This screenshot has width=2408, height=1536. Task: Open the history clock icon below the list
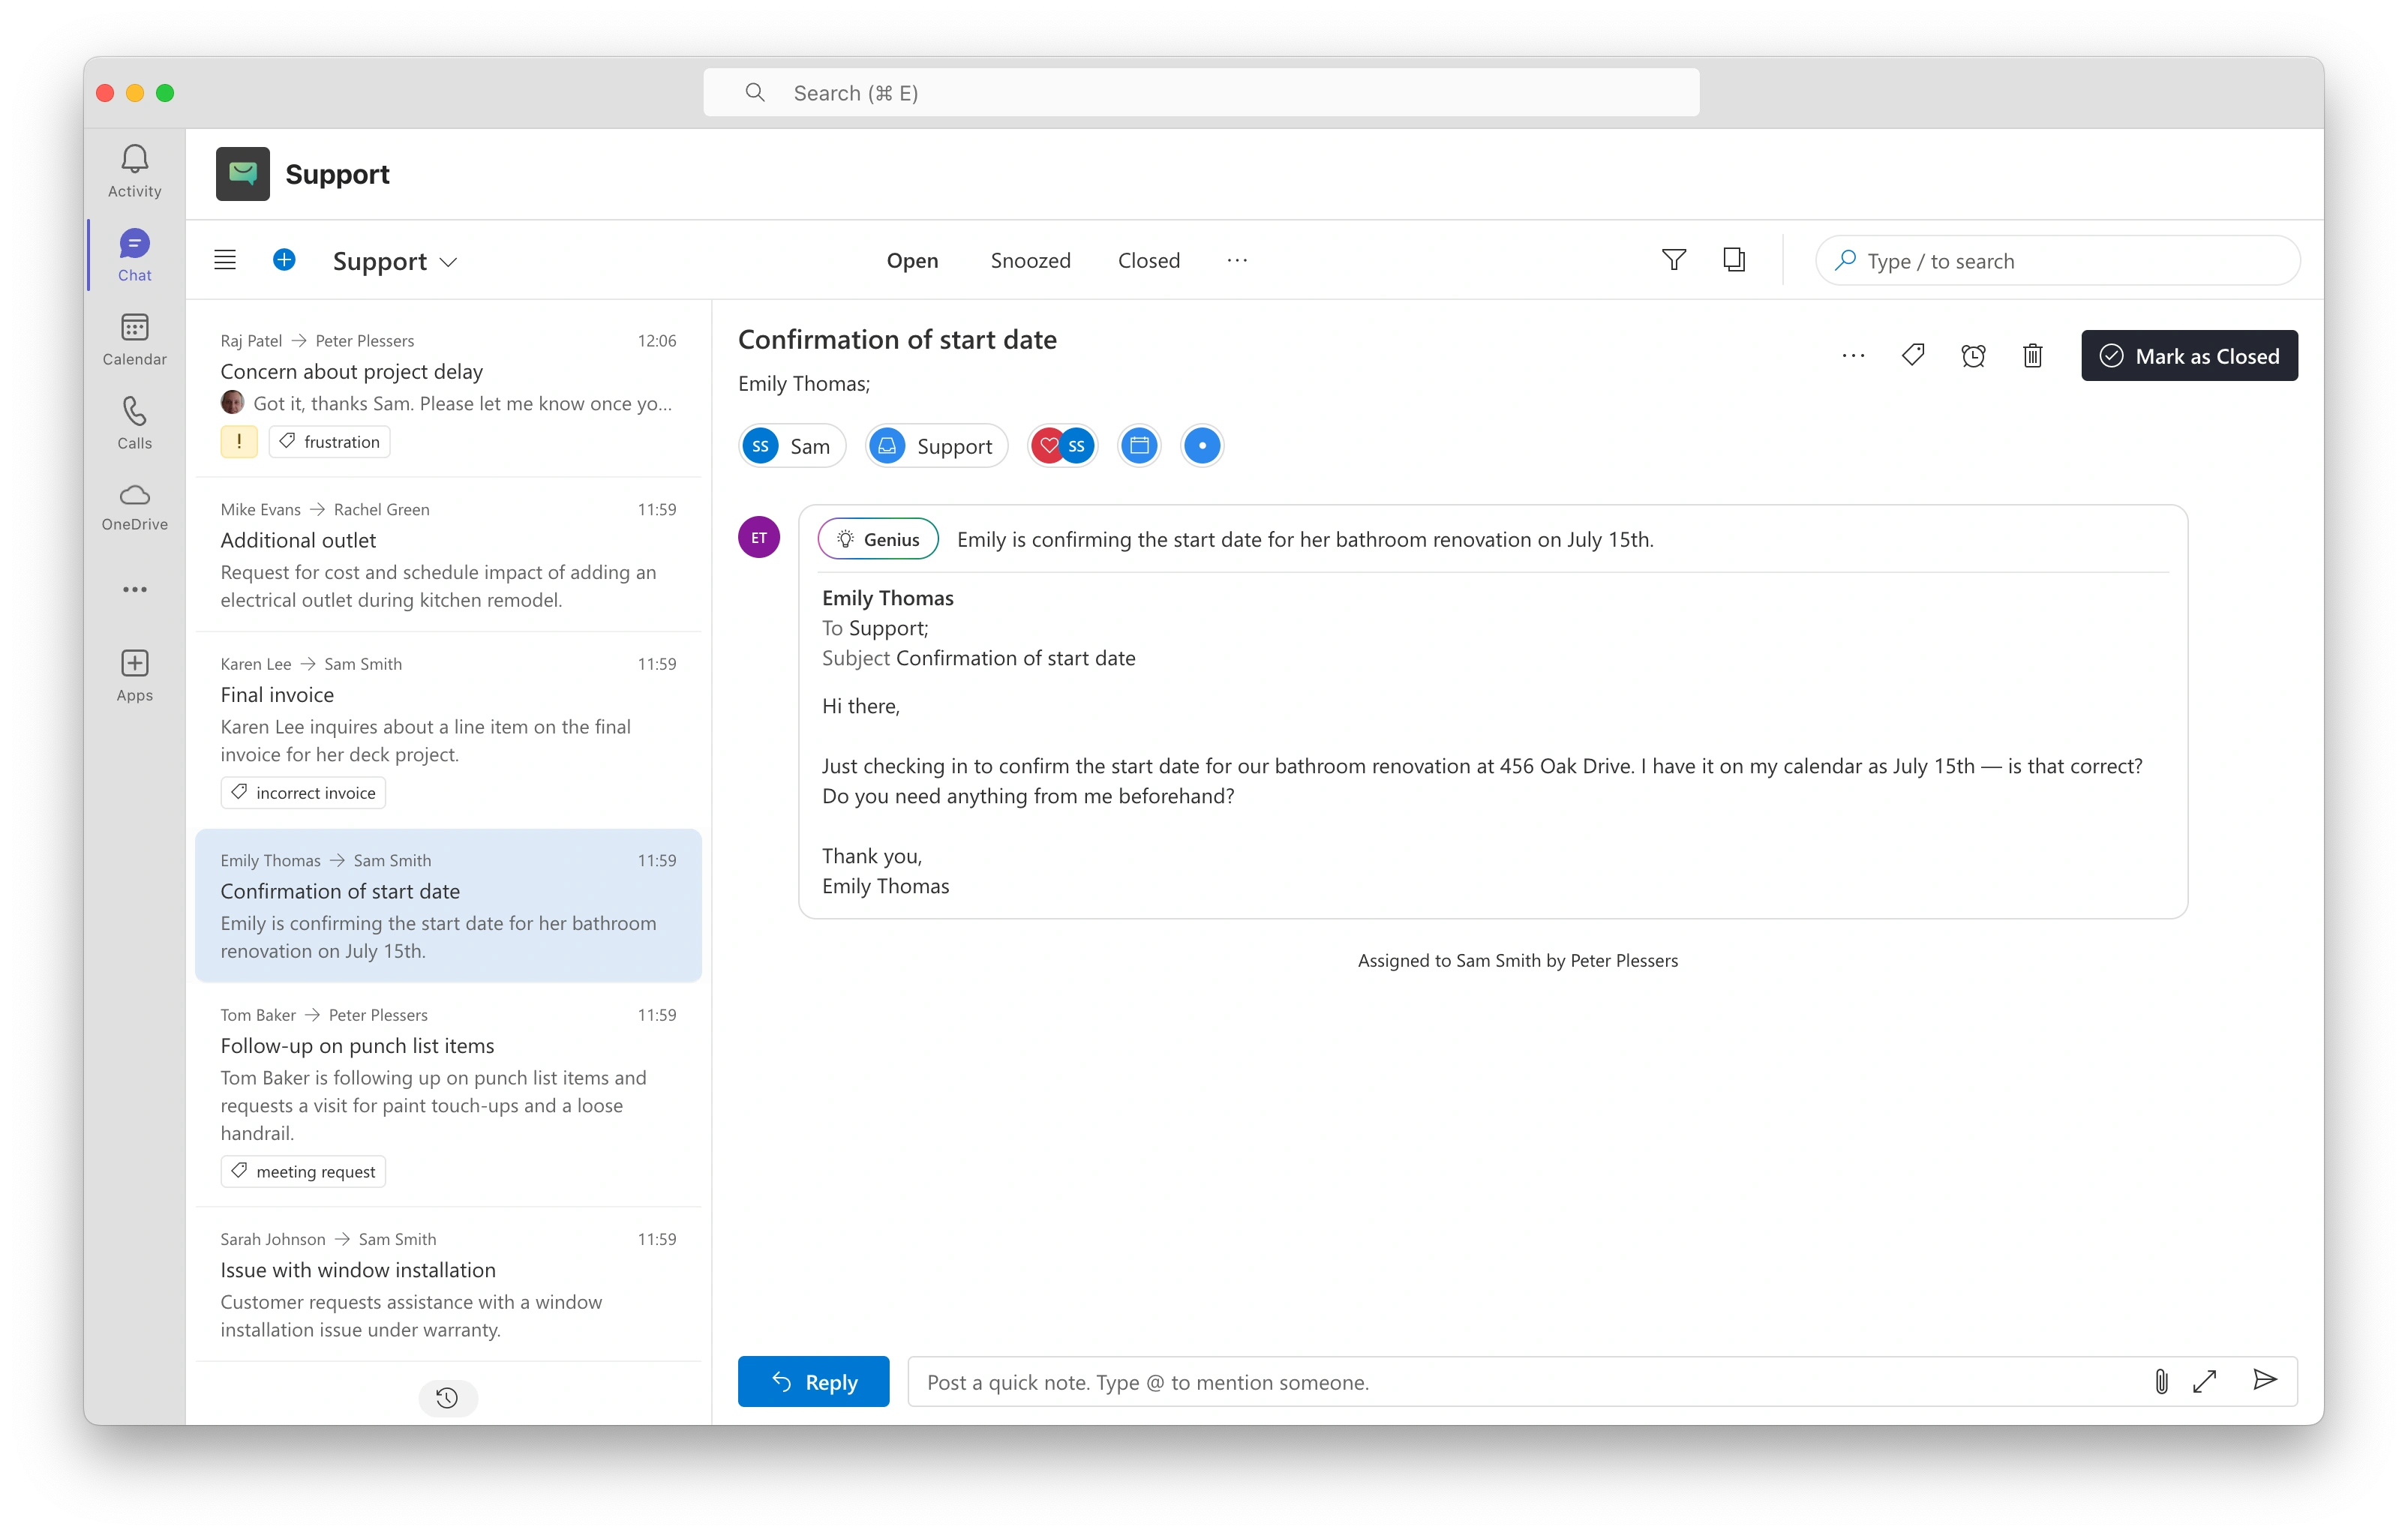coord(447,1397)
